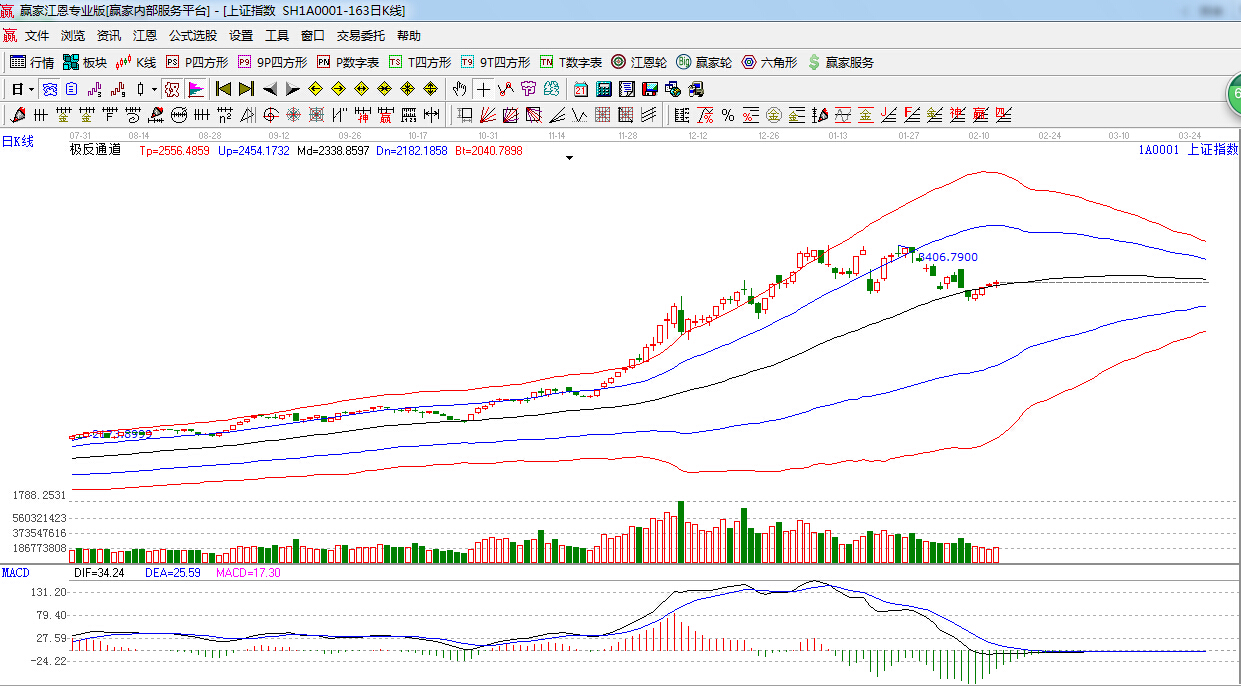This screenshot has height=686, width=1241.
Task: Toggle the 板块 sector view
Action: click(84, 62)
